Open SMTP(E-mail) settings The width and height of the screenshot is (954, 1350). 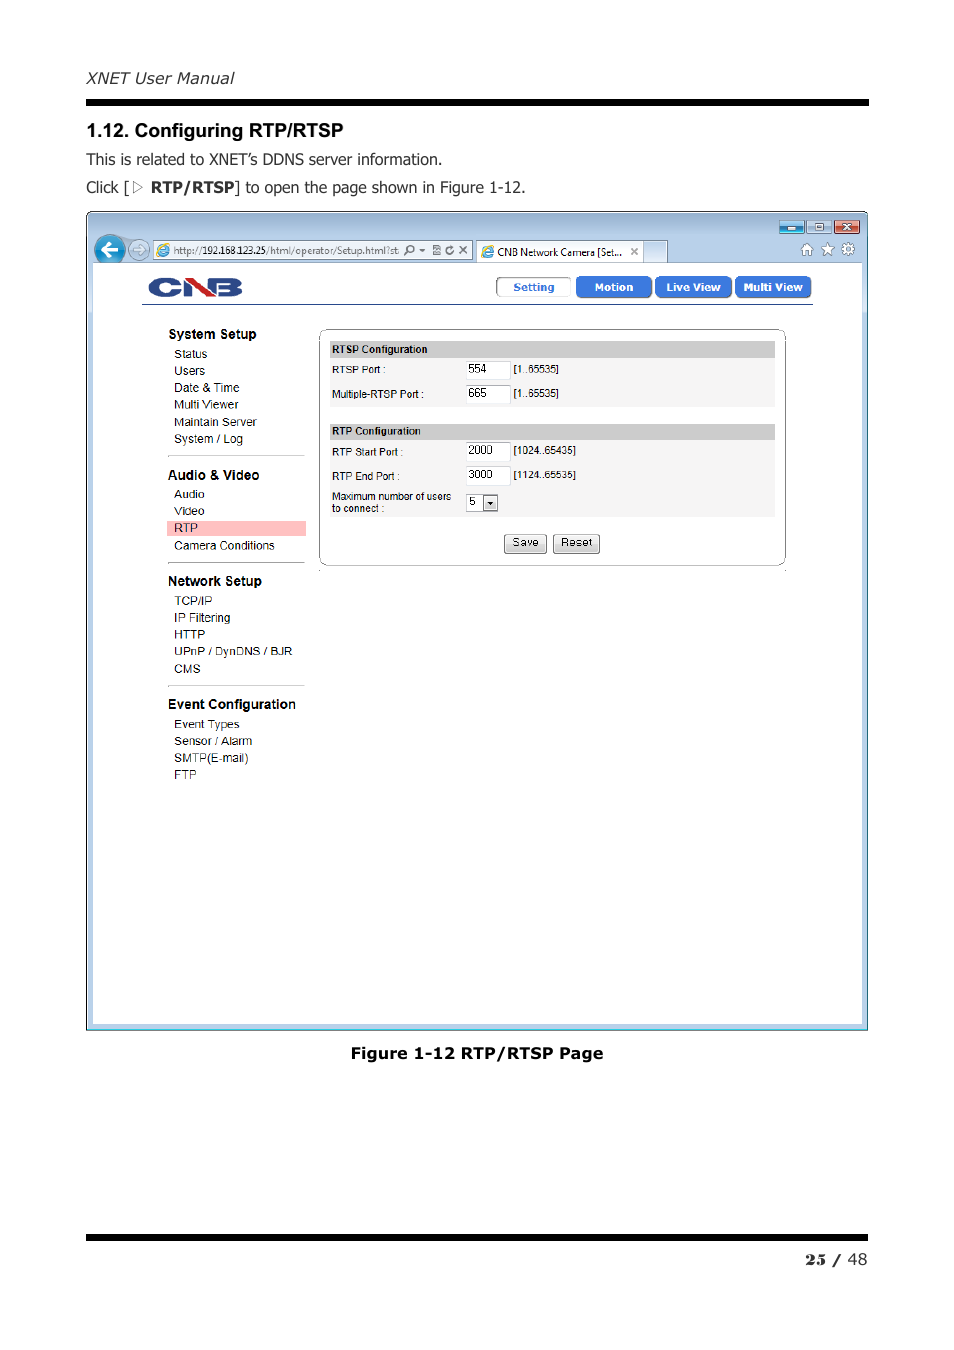[x=211, y=758]
